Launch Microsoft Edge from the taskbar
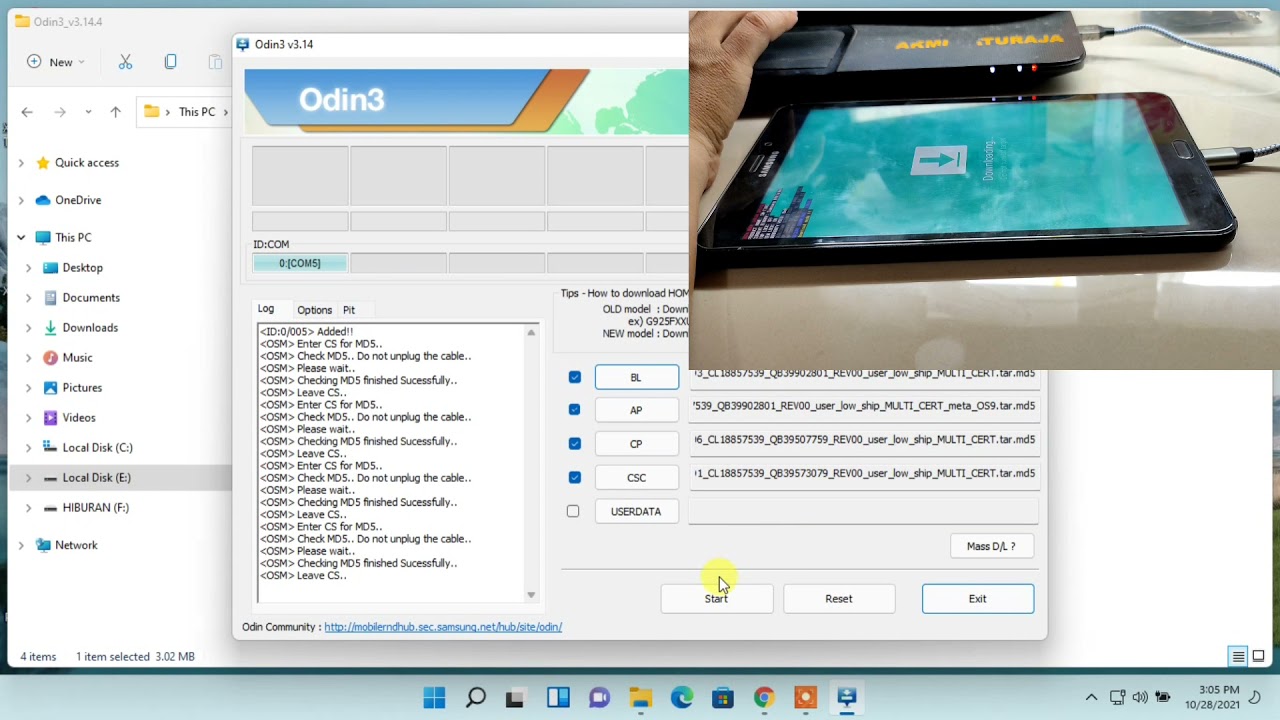 coord(682,698)
